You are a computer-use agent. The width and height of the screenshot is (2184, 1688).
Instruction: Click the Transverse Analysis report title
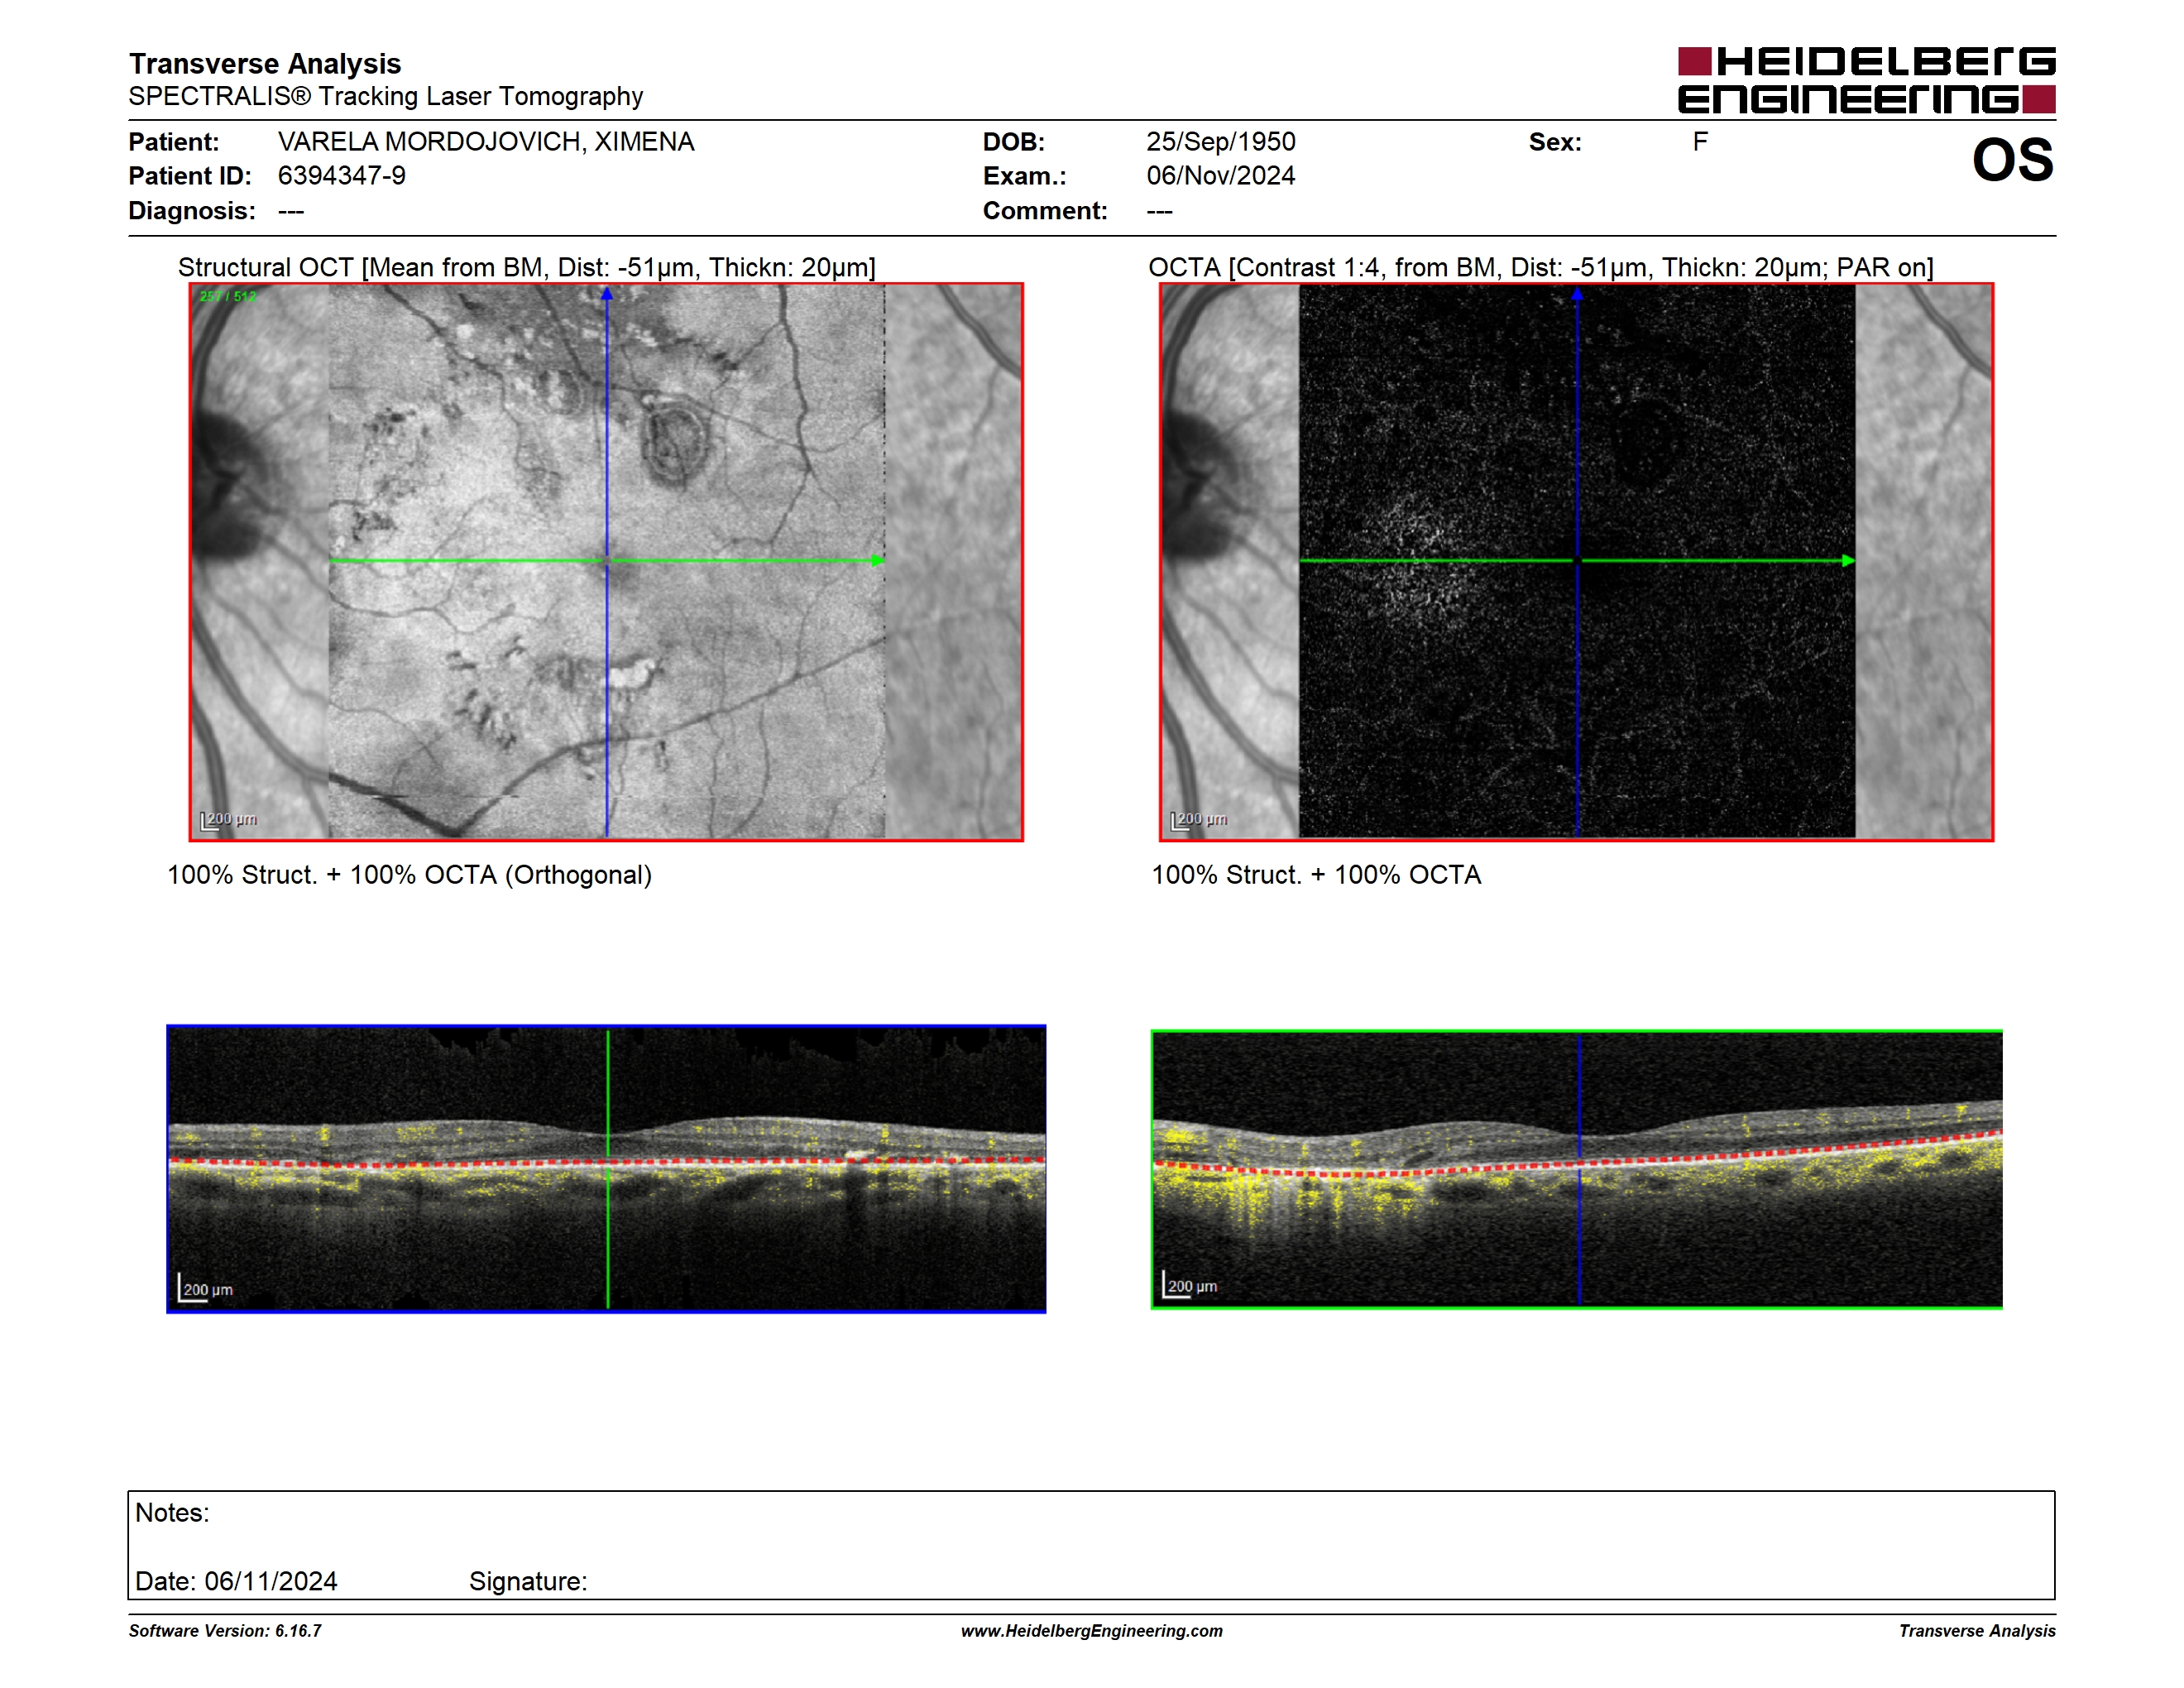tap(264, 64)
